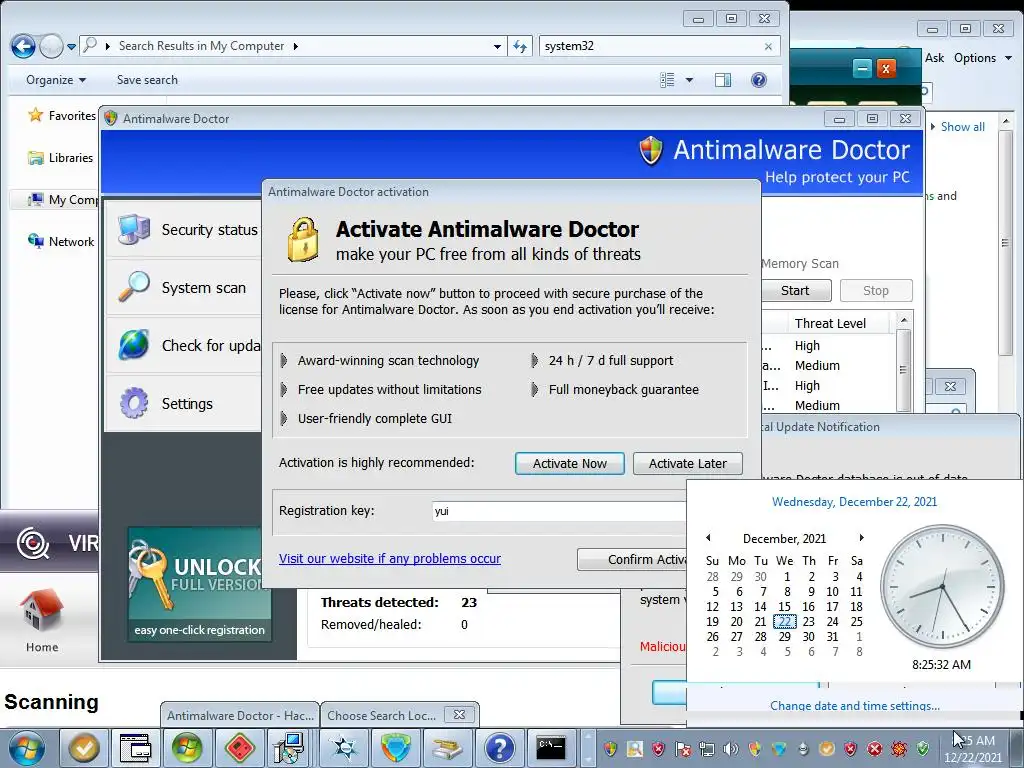
Task: Expand Show all arrow in background window
Action: pyautogui.click(x=933, y=127)
